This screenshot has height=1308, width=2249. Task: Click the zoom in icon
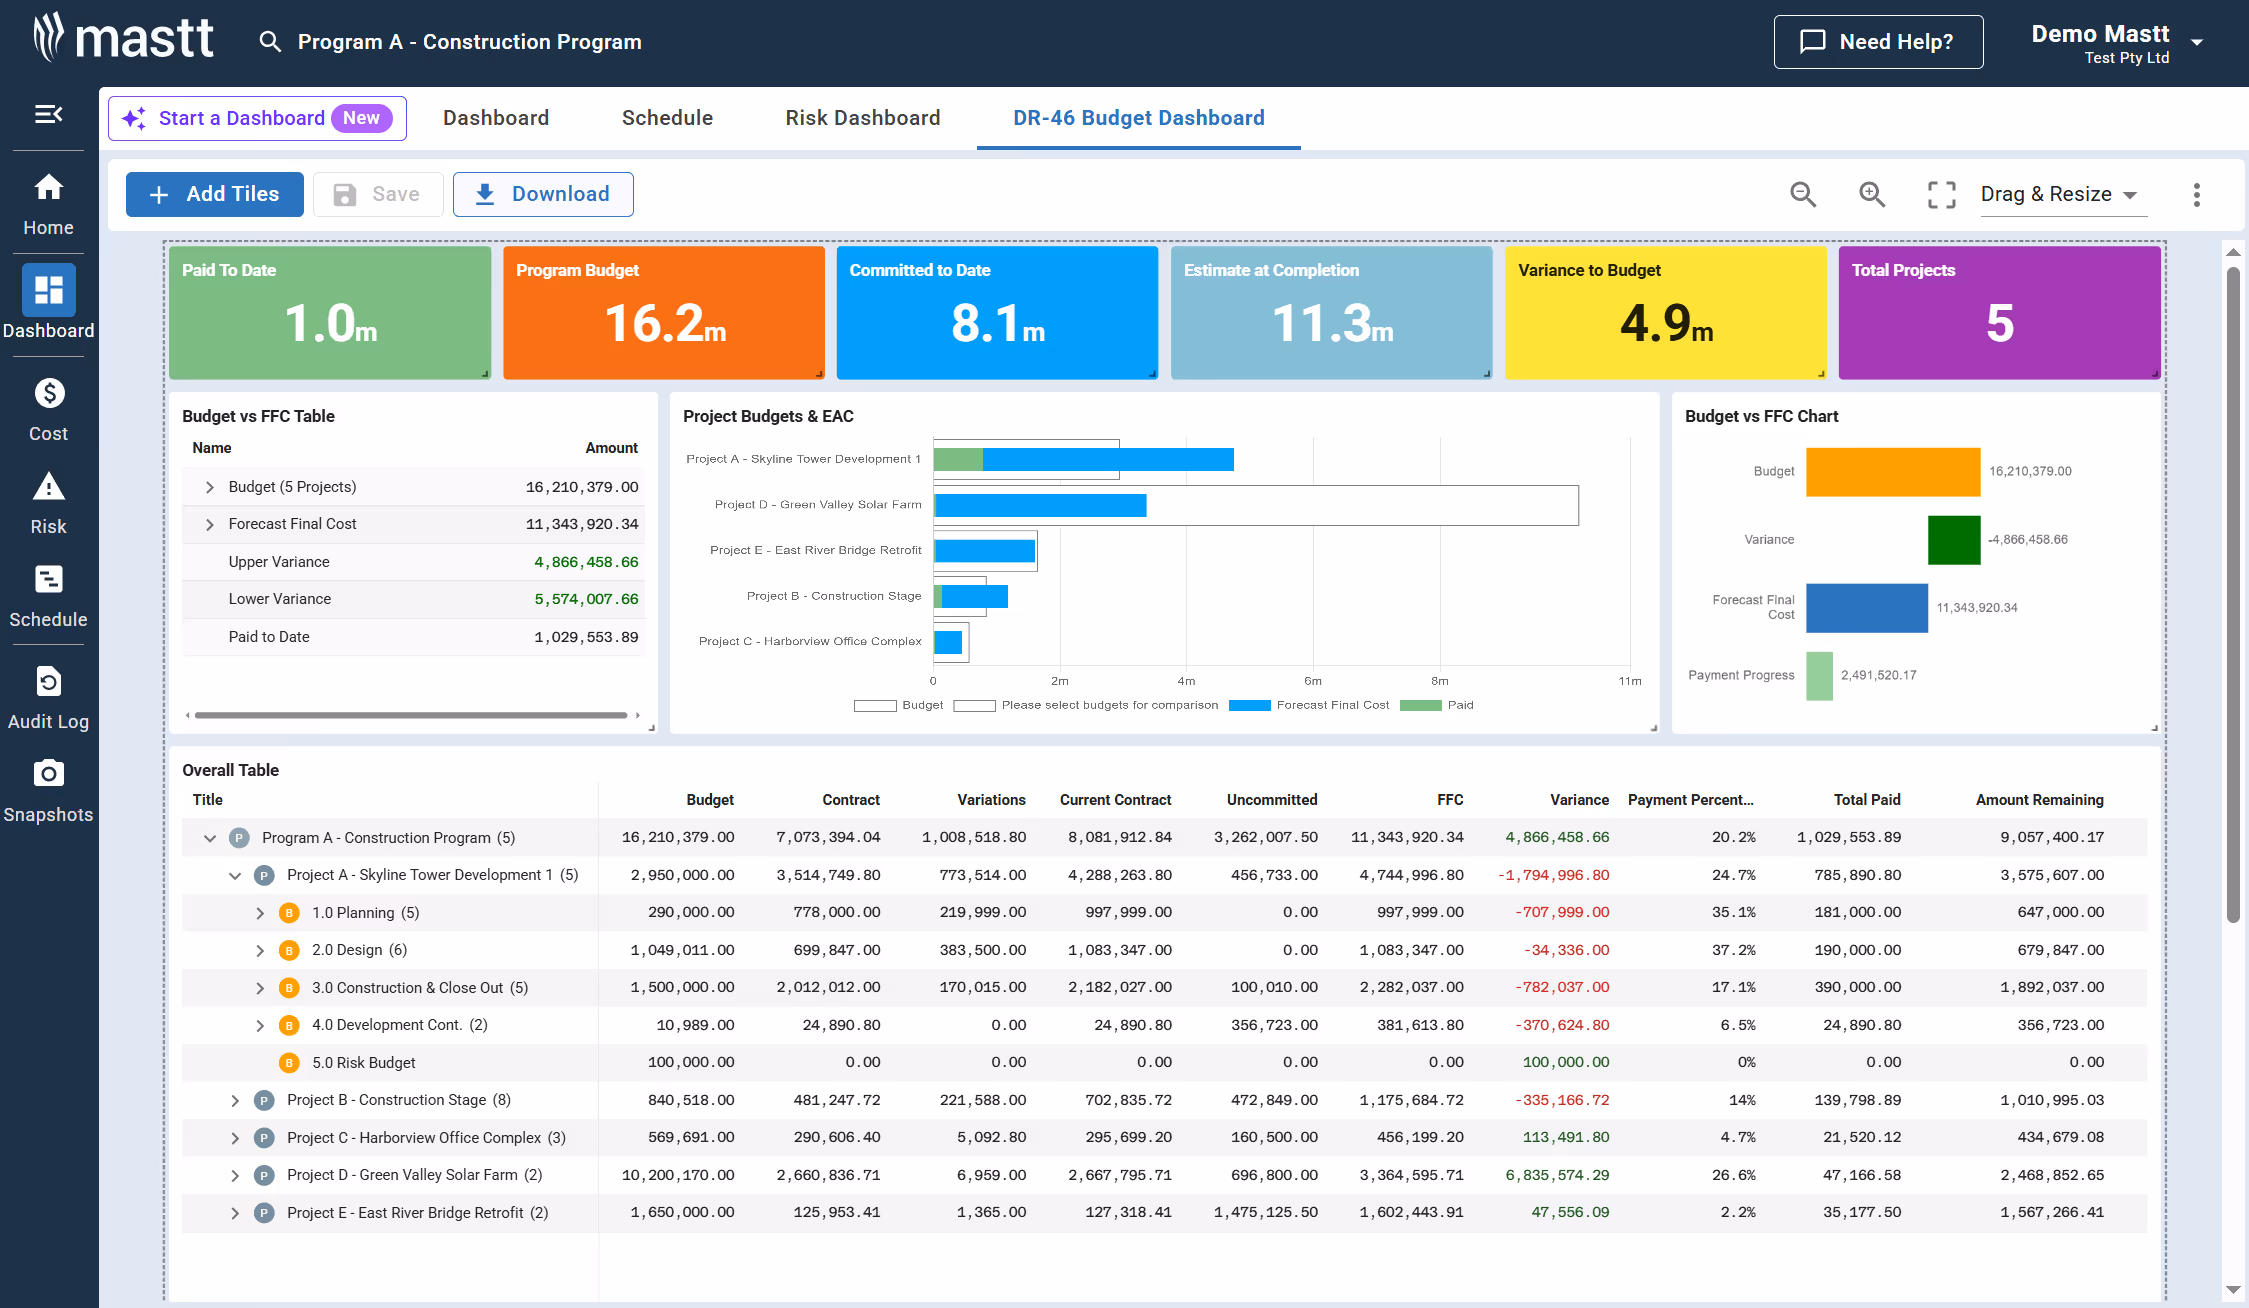(x=1872, y=194)
